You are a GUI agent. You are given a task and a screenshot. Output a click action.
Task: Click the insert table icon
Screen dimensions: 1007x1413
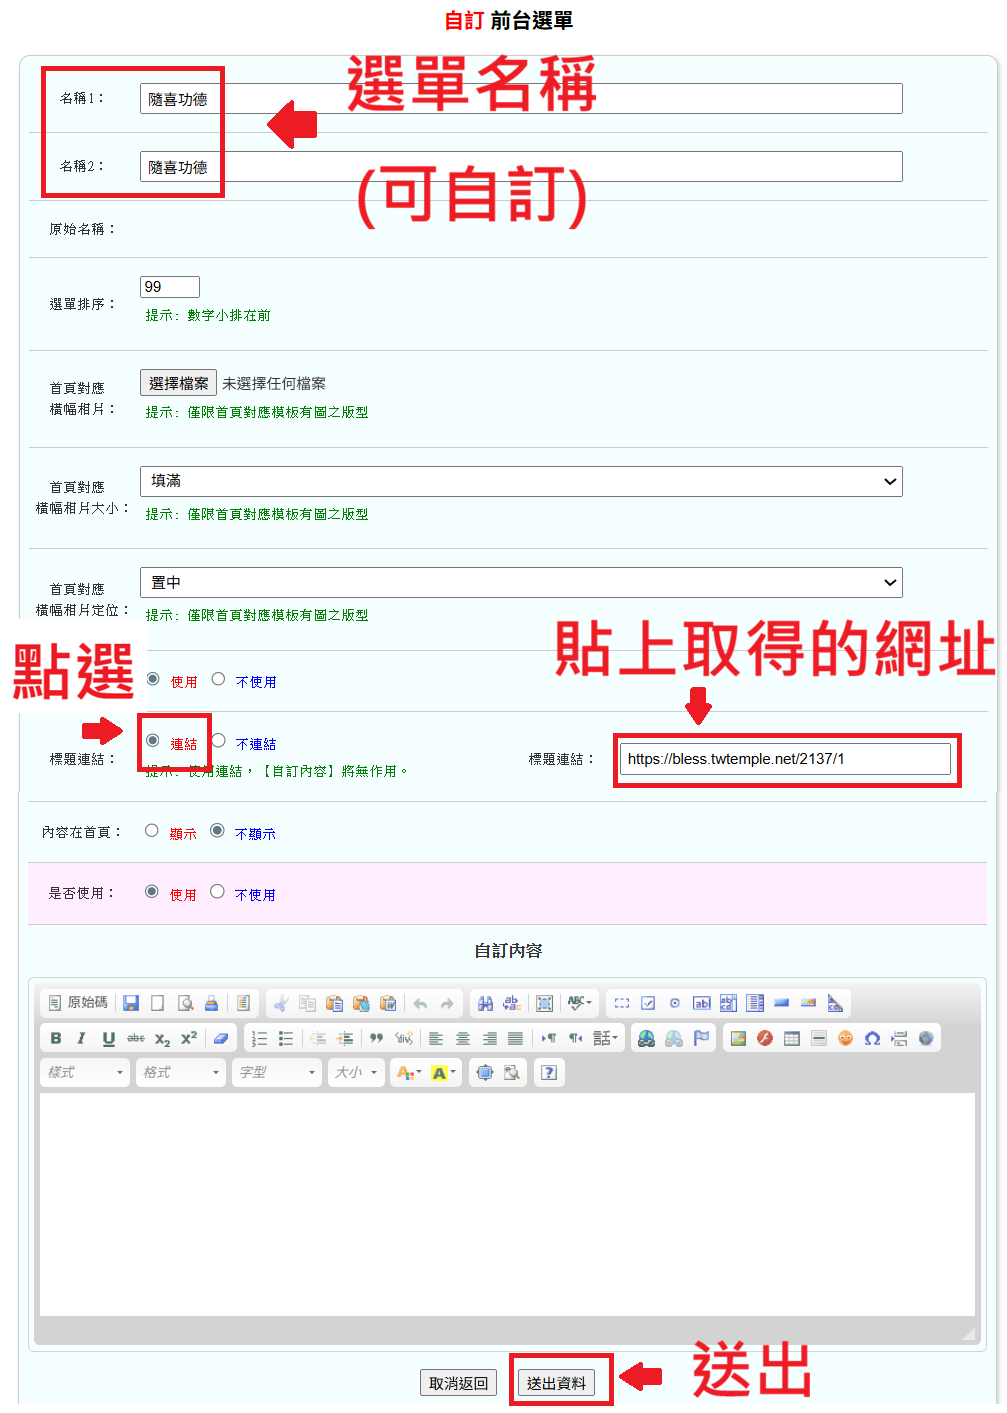tap(792, 1039)
